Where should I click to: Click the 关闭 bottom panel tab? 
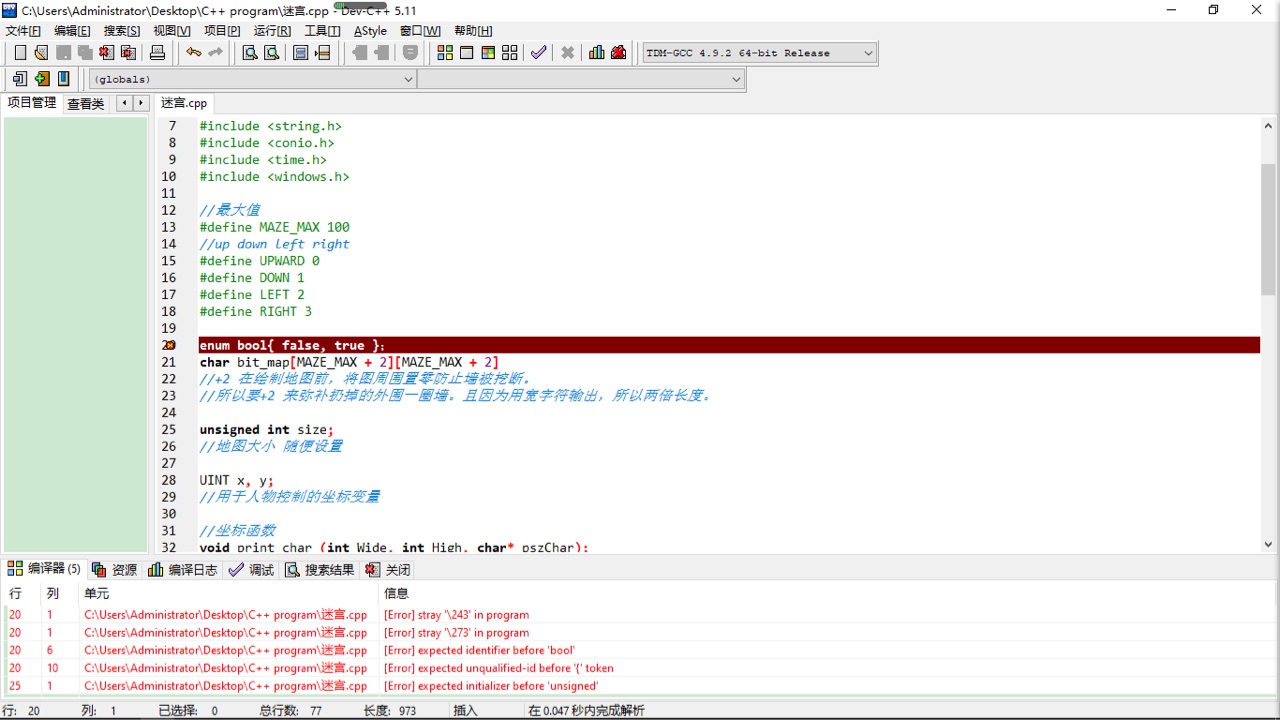tap(388, 569)
